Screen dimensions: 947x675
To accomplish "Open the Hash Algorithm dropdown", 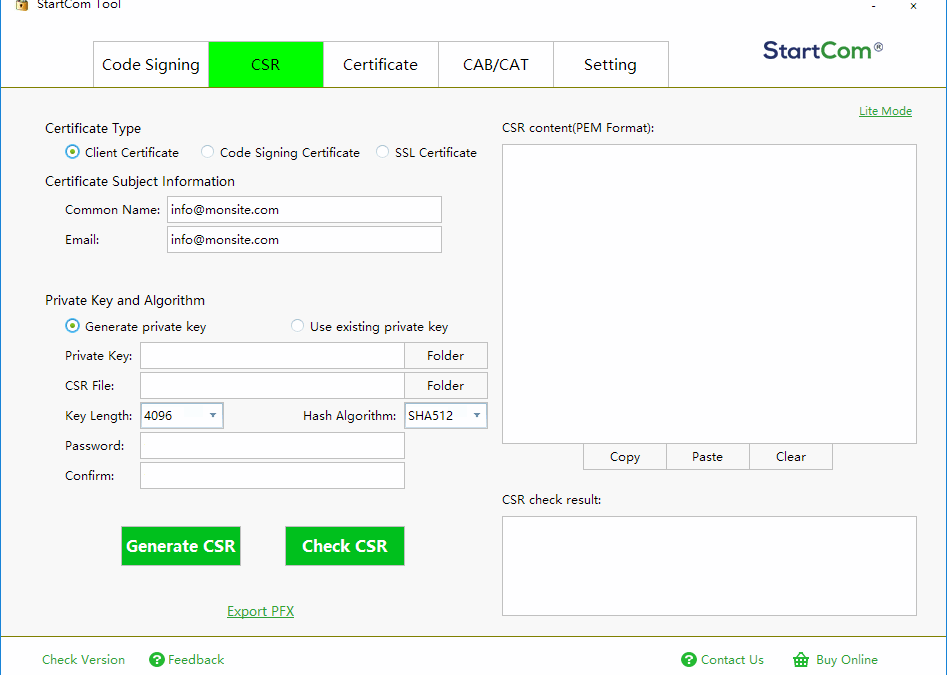I will [446, 415].
